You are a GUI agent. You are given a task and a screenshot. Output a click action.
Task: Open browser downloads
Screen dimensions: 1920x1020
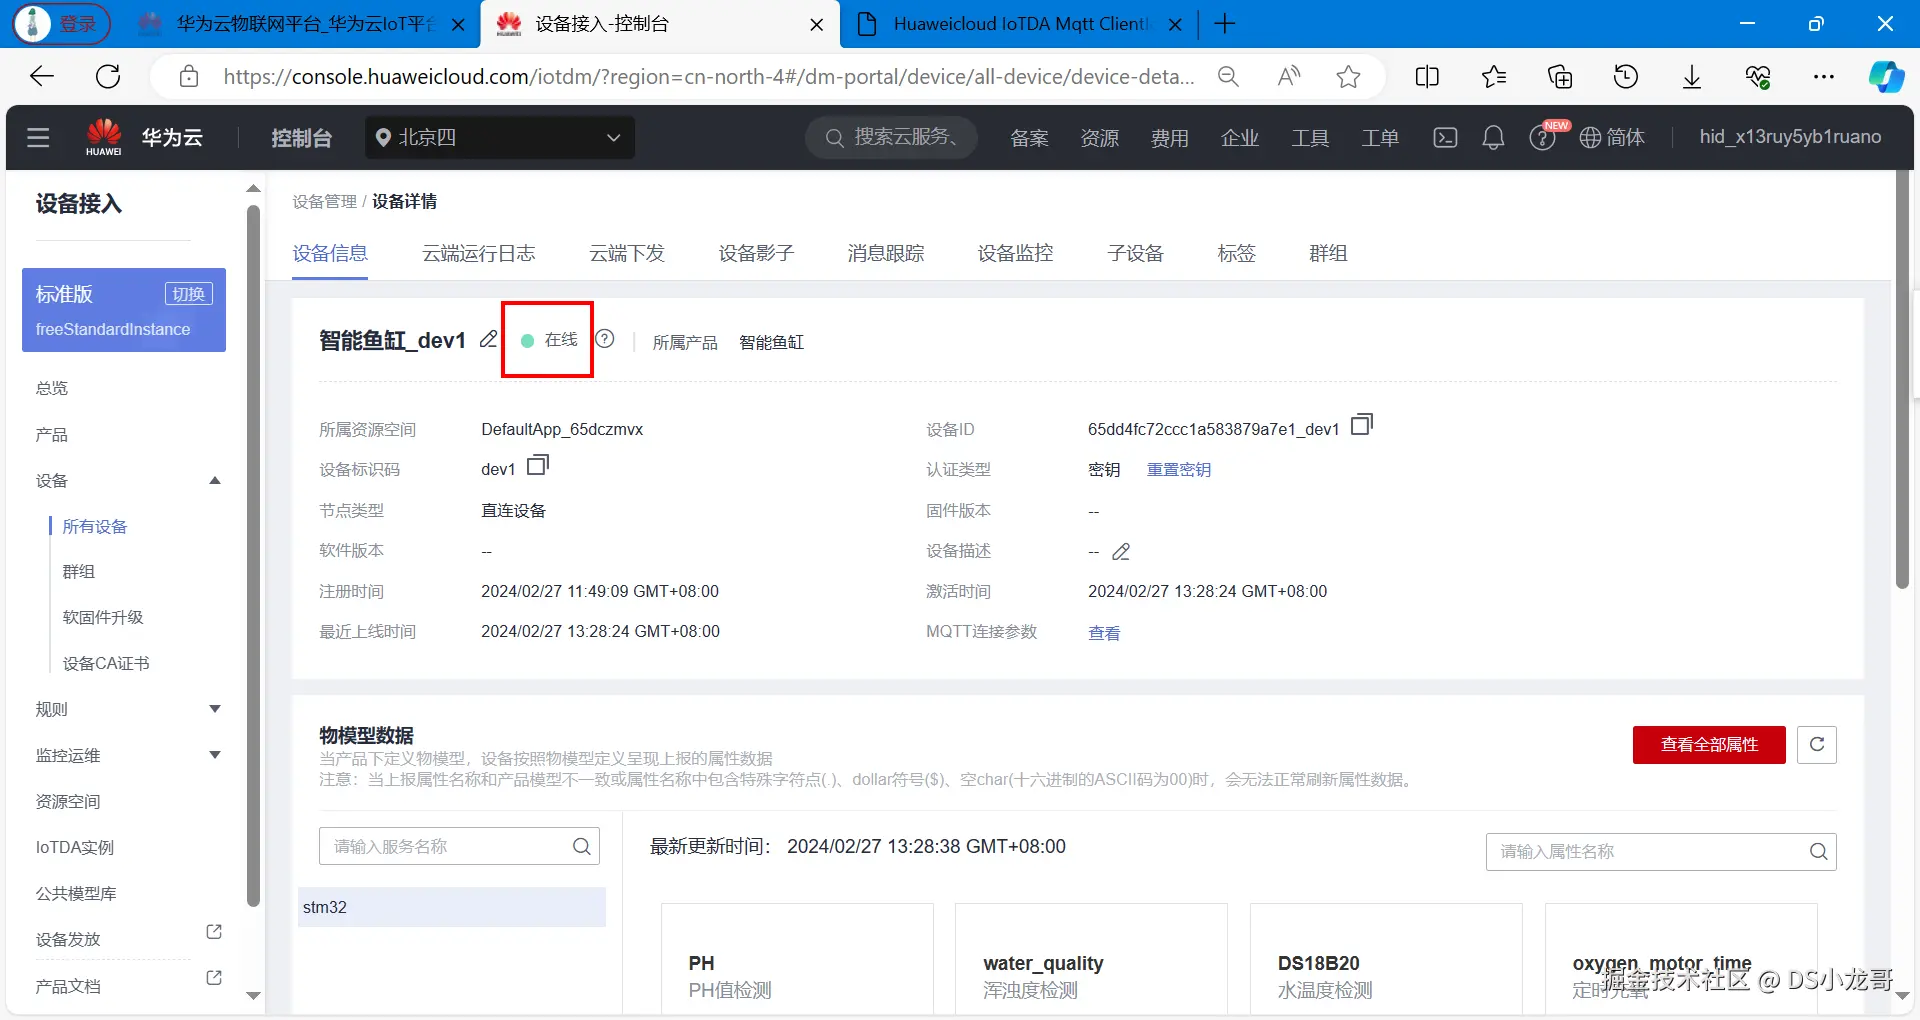(x=1692, y=77)
